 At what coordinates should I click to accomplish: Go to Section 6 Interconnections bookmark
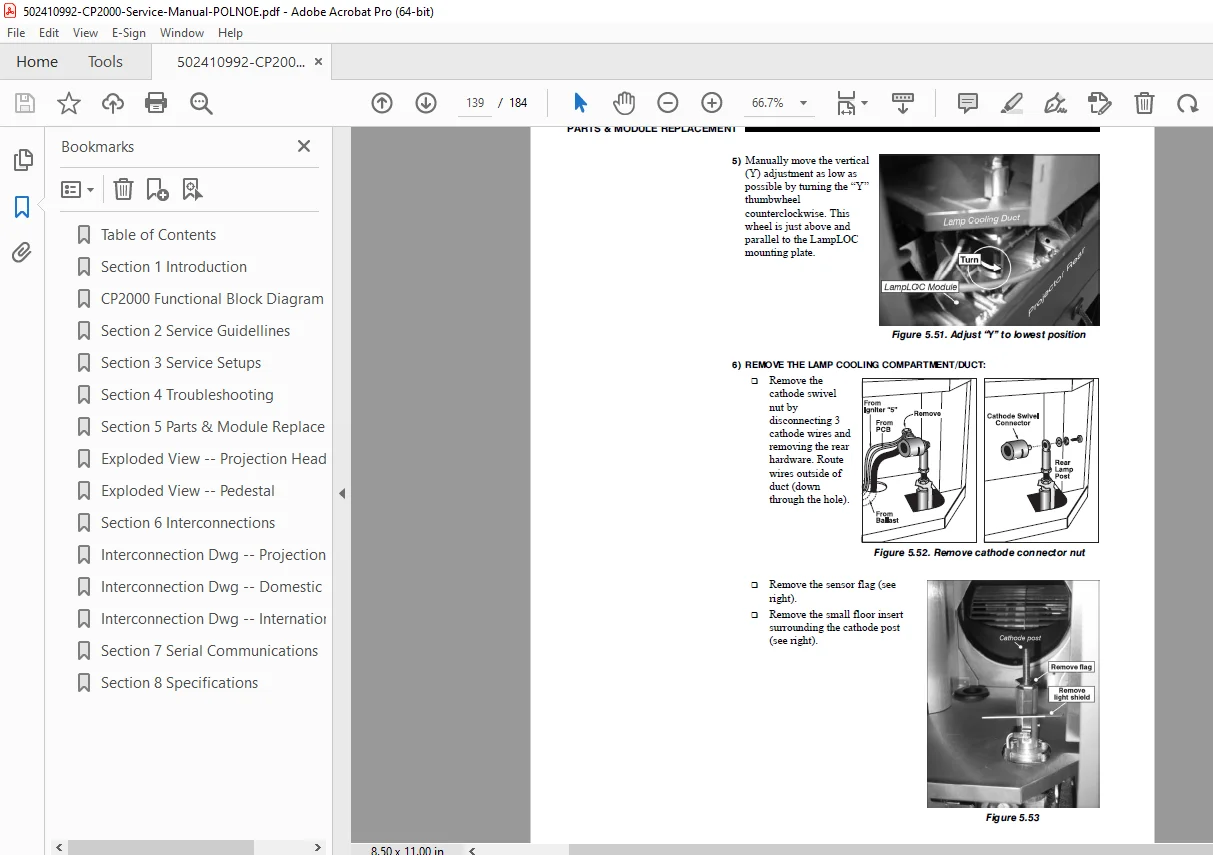pos(188,523)
